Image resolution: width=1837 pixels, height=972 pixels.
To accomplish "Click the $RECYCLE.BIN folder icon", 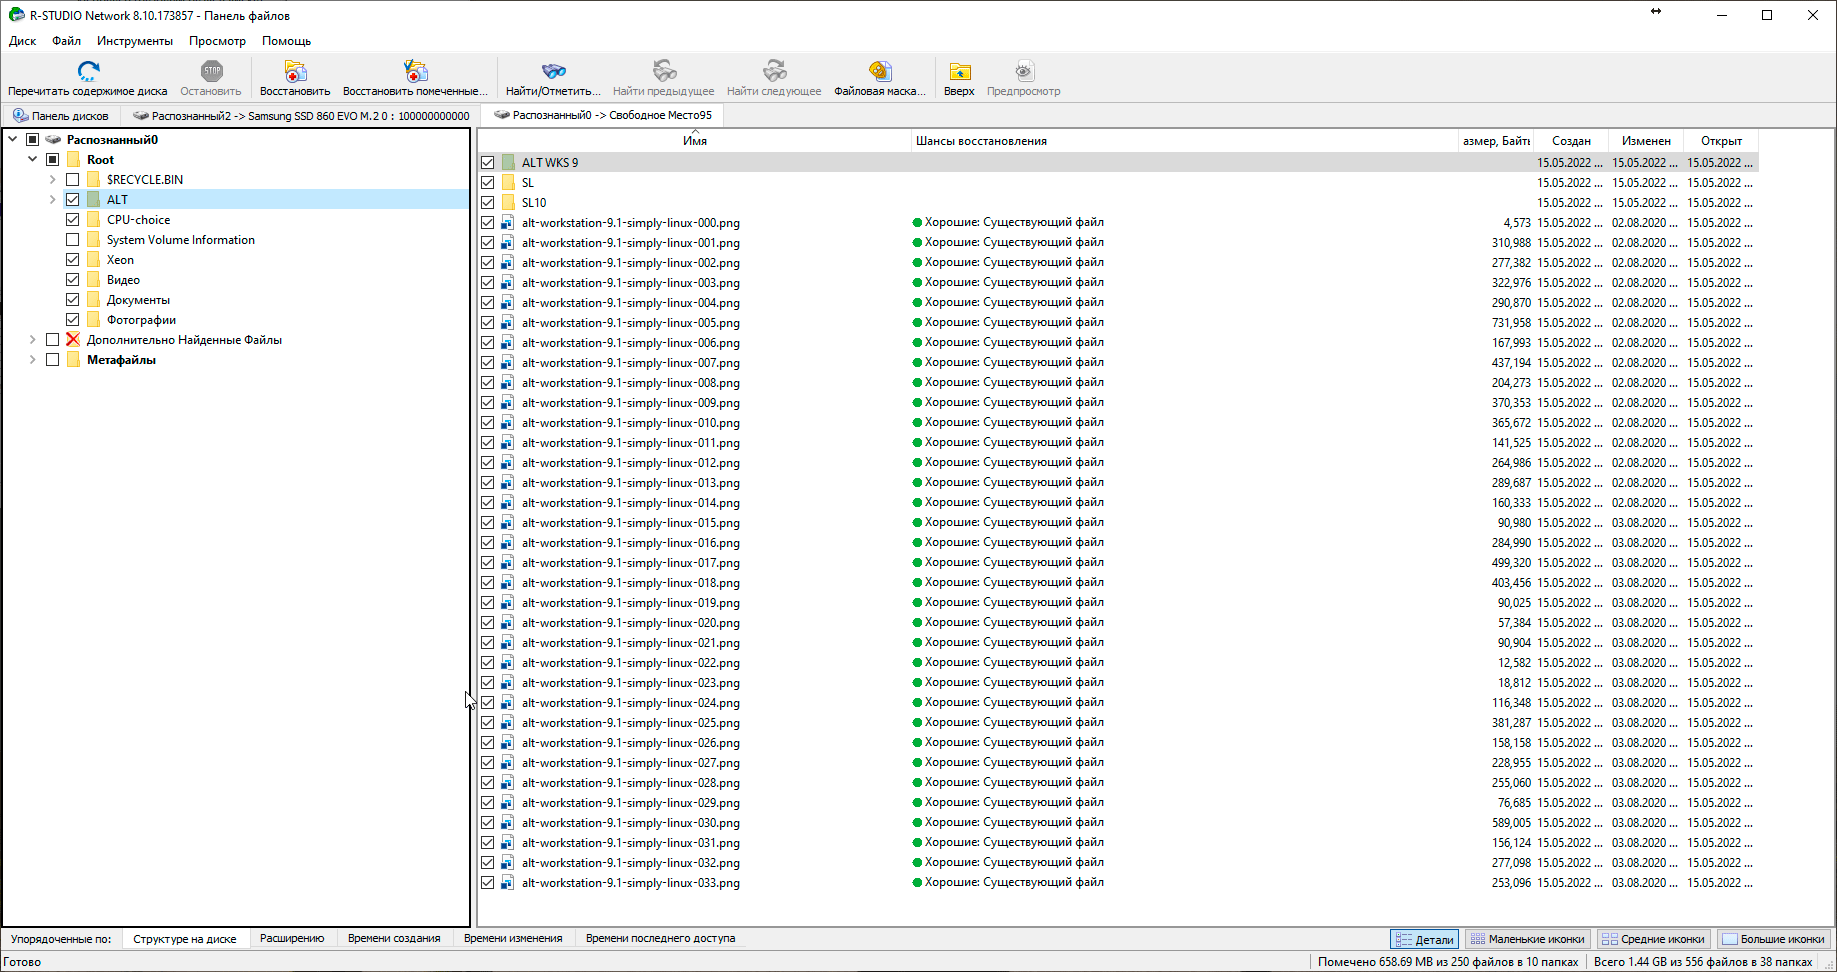I will 93,180.
